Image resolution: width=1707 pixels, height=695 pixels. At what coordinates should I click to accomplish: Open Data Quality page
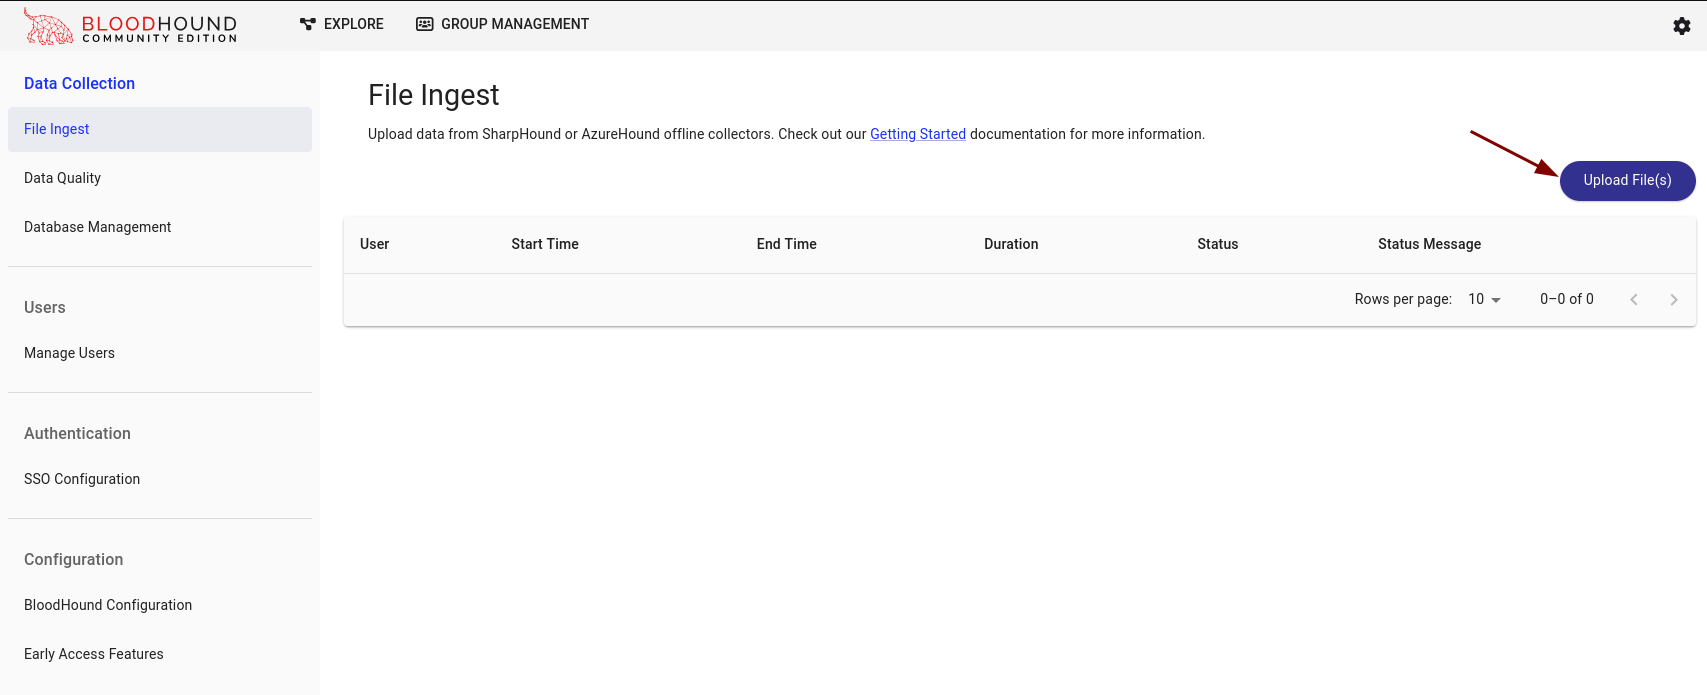point(62,178)
